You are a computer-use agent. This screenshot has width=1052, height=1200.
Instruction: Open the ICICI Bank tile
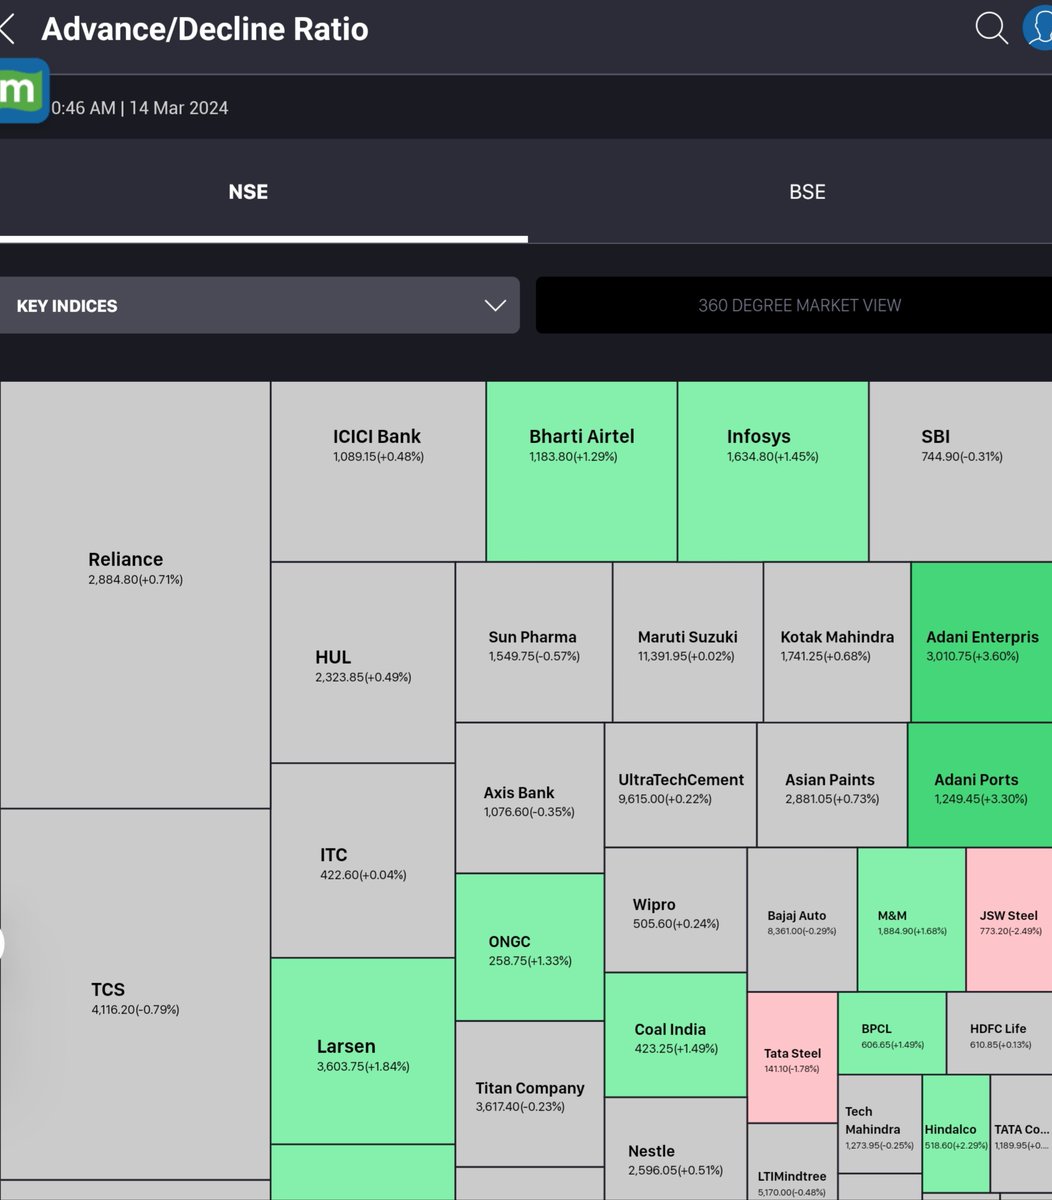pyautogui.click(x=378, y=471)
